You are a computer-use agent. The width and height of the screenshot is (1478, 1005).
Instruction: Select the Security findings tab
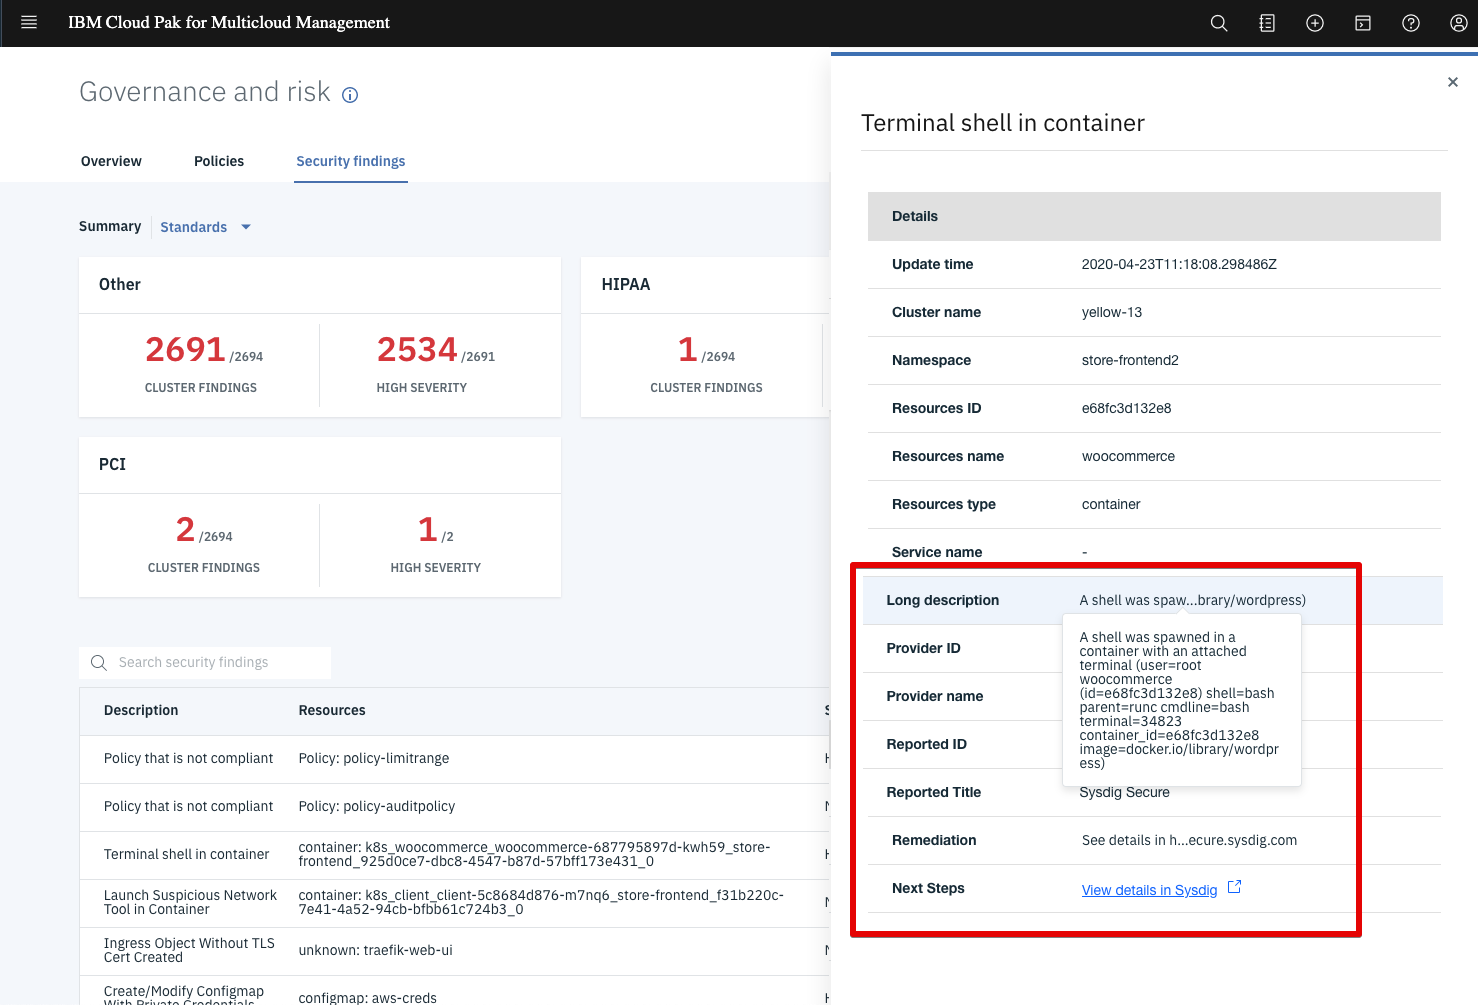coord(351,161)
